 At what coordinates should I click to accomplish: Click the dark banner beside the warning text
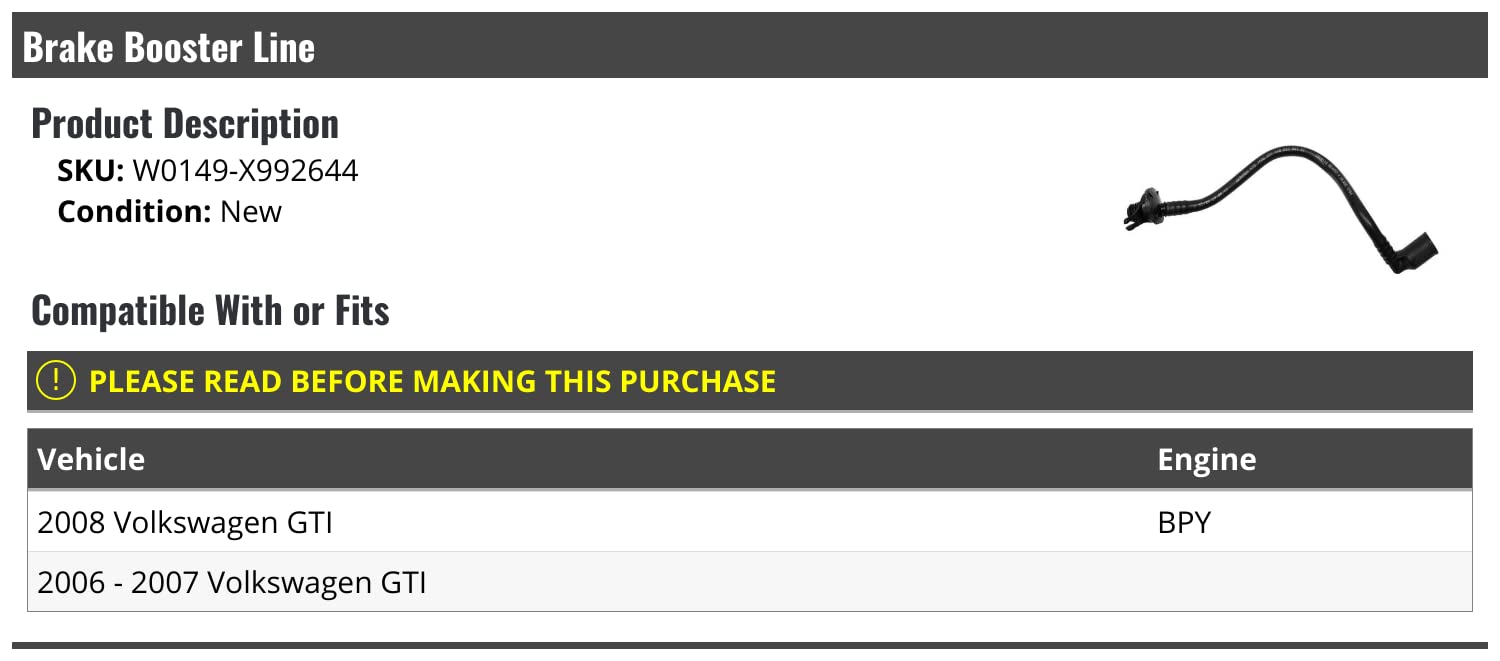(1100, 381)
